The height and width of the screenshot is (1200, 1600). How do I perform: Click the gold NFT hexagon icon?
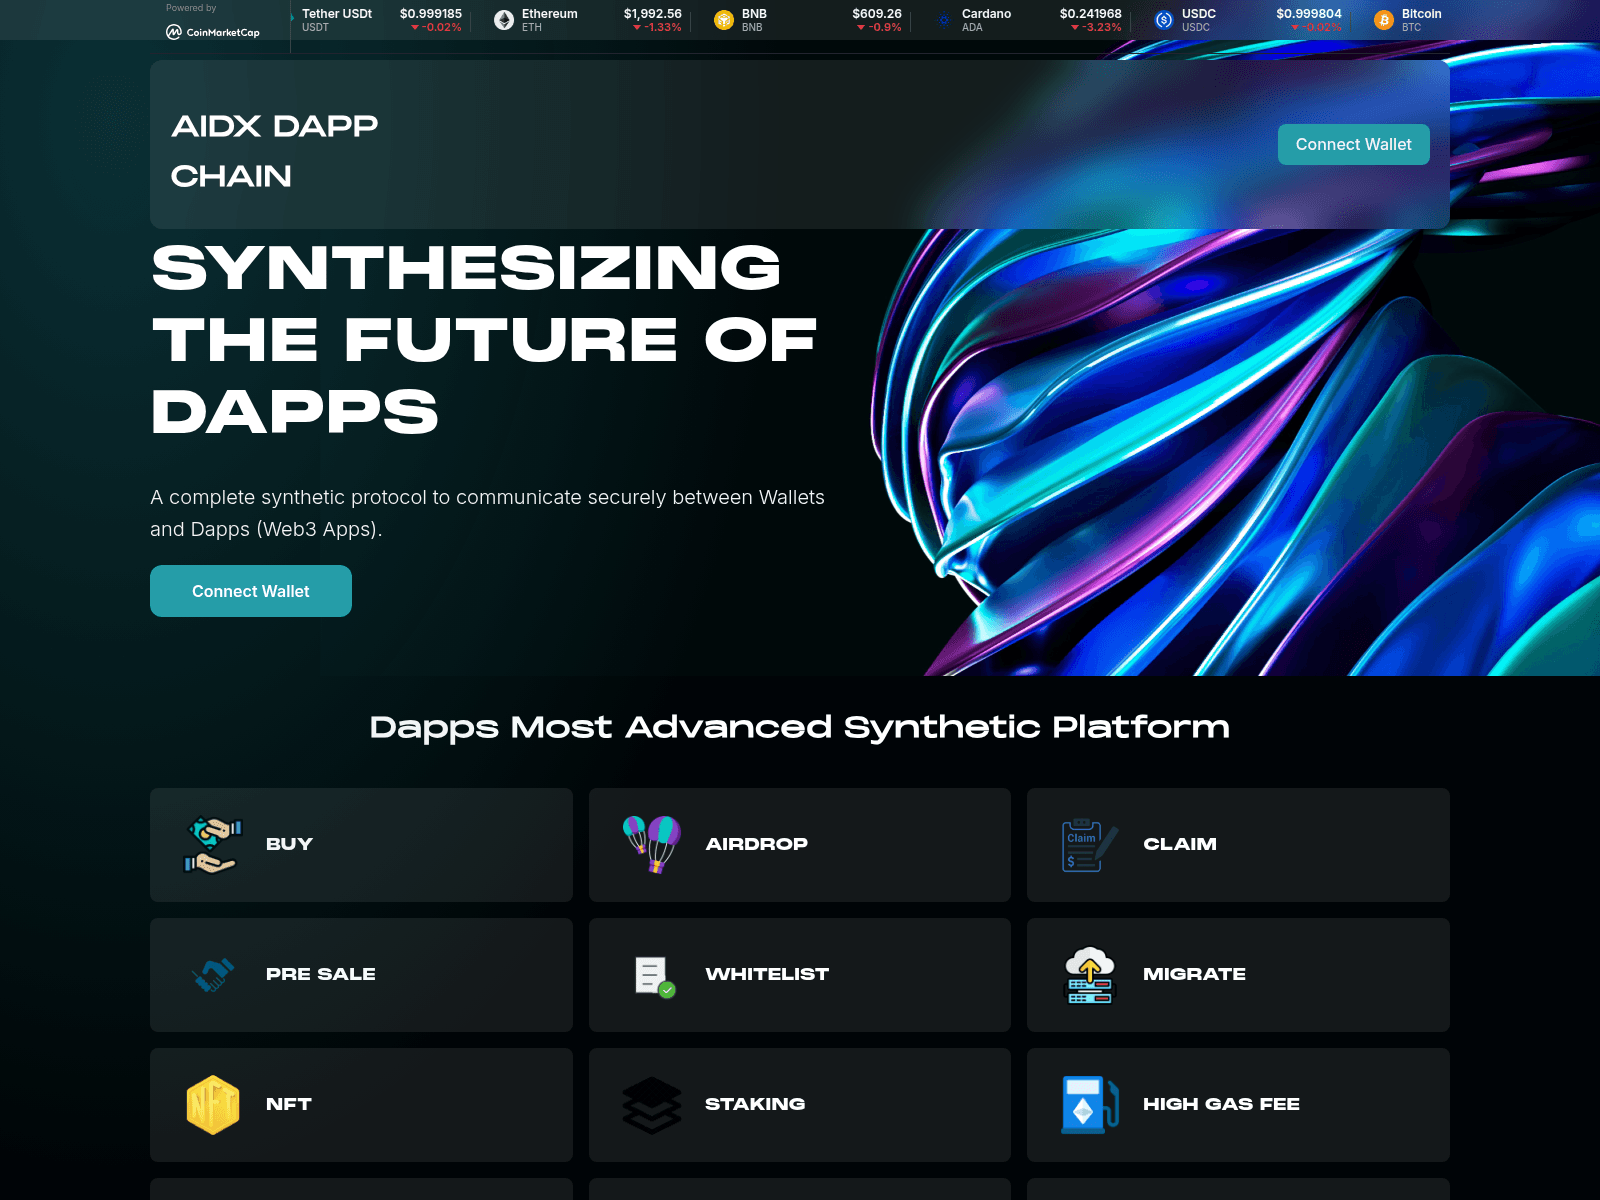pyautogui.click(x=213, y=1105)
